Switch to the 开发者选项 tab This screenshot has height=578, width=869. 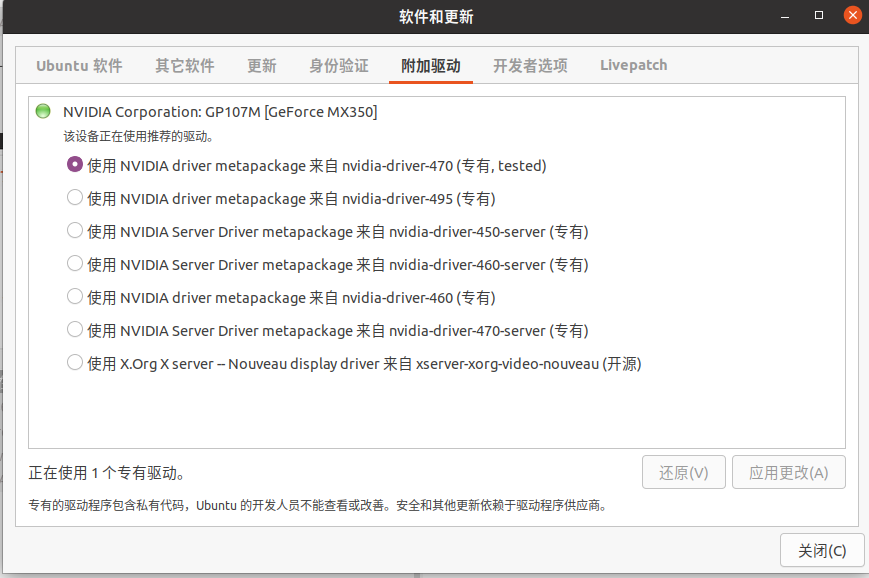(530, 65)
